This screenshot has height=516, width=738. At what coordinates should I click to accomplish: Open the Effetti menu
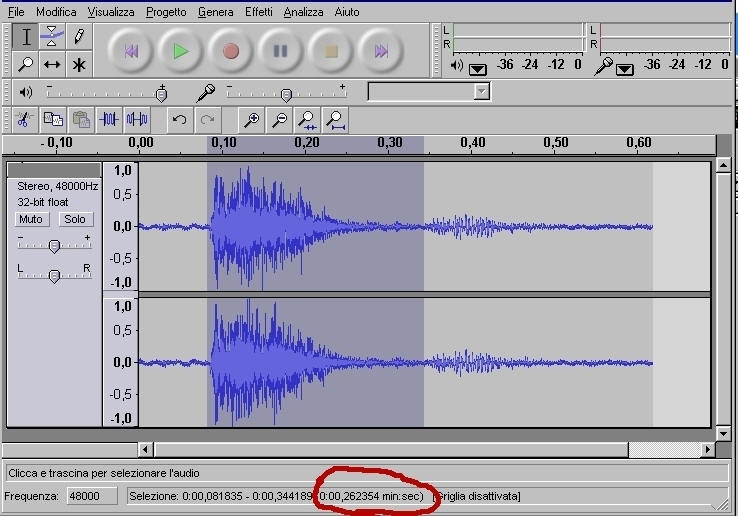[x=258, y=12]
